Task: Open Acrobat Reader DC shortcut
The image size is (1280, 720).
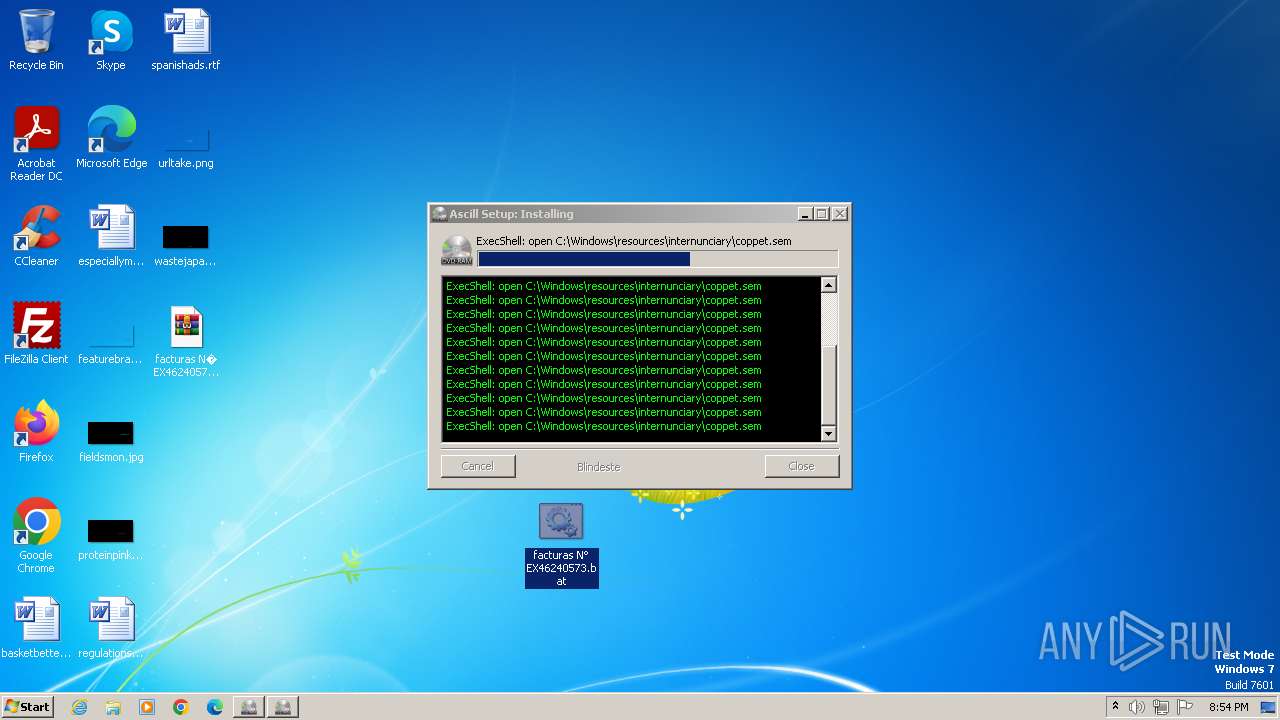Action: pos(36,144)
